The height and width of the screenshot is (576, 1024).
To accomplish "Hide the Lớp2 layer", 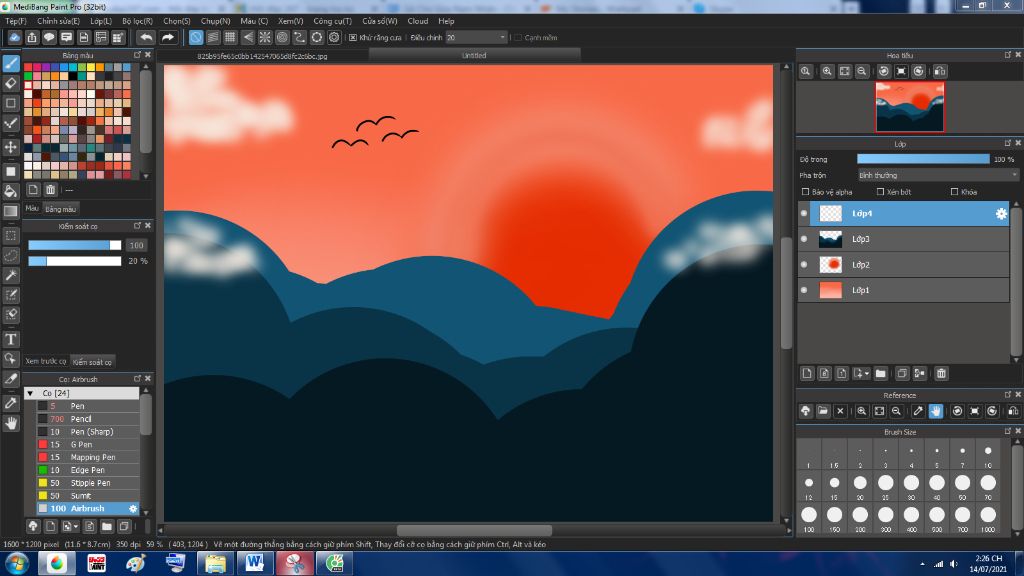I will 804,264.
